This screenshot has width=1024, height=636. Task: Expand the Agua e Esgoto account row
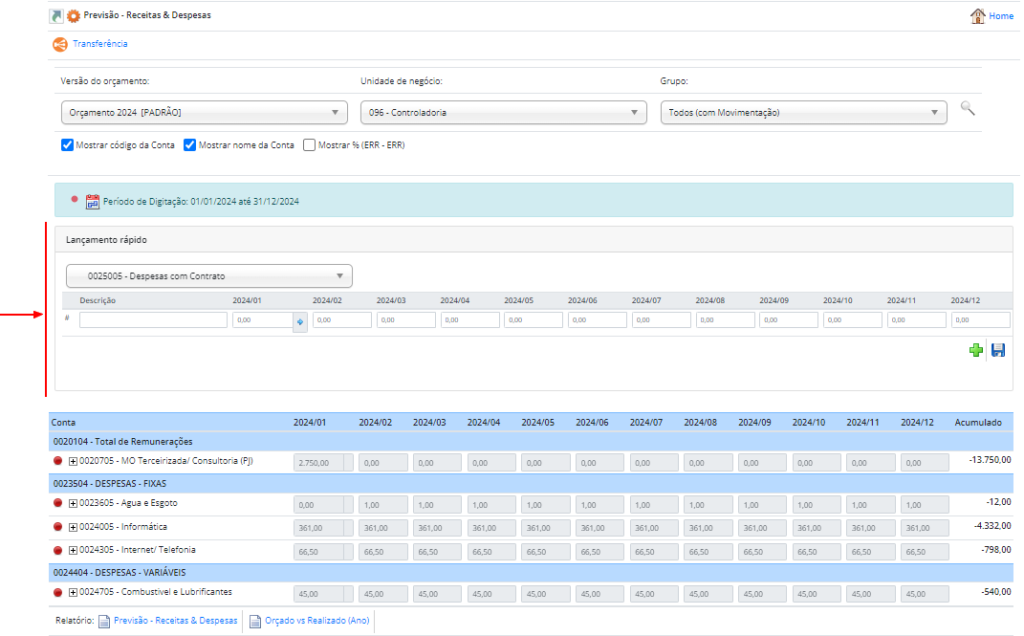pyautogui.click(x=73, y=503)
